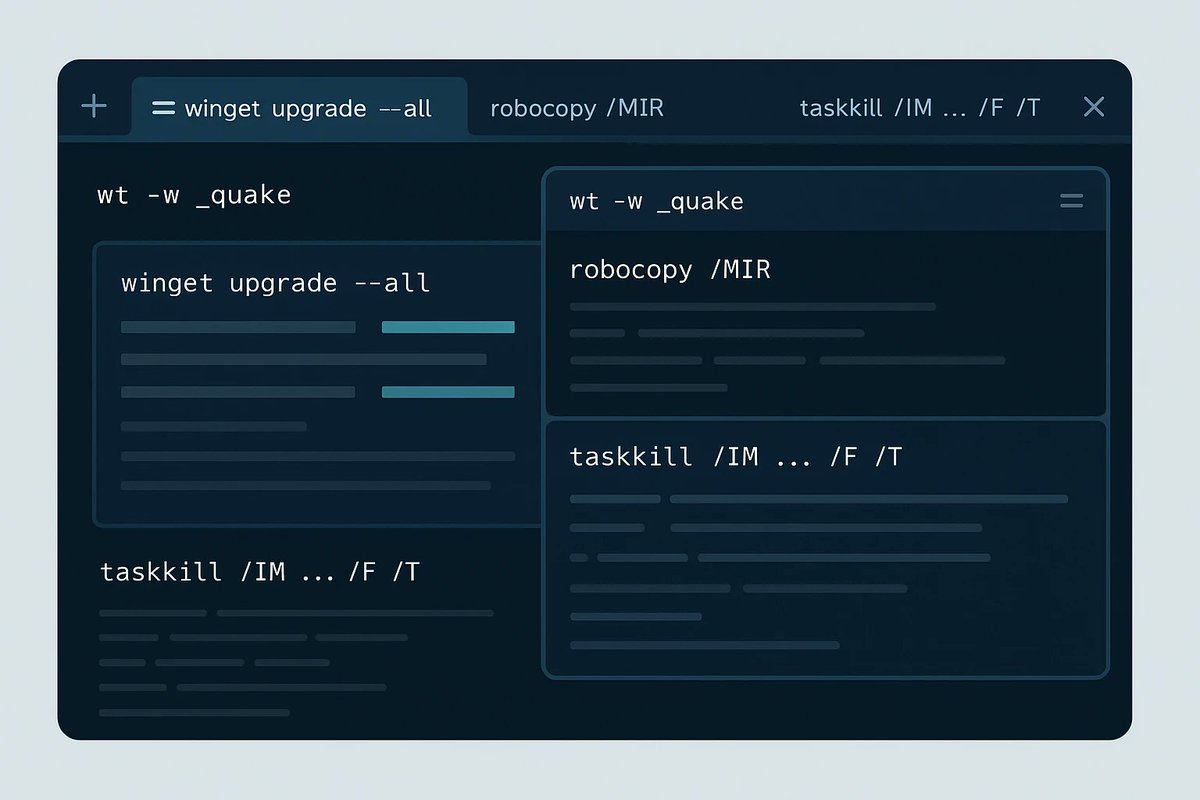Click the plus new tab icon
This screenshot has height=800, width=1200.
93,106
